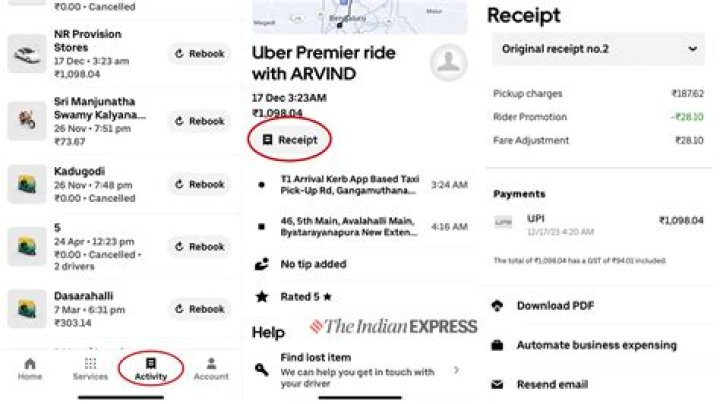Open Find lost item help option
720x404 pixels.
360,370
